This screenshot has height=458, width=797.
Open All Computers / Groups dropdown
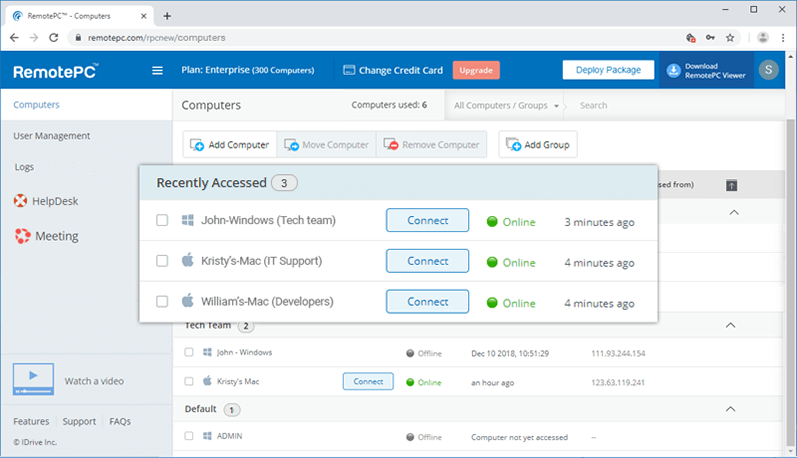(506, 106)
